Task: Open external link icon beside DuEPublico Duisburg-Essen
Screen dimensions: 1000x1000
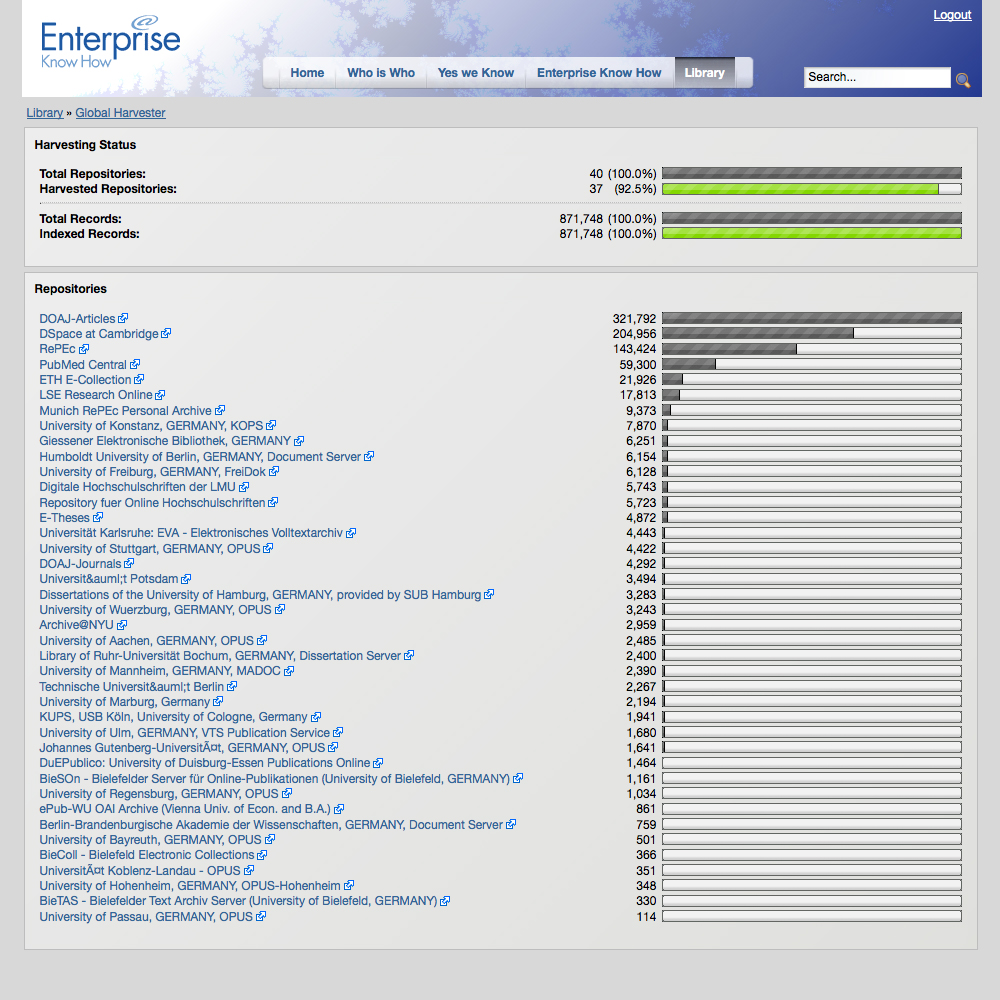Action: tap(378, 763)
